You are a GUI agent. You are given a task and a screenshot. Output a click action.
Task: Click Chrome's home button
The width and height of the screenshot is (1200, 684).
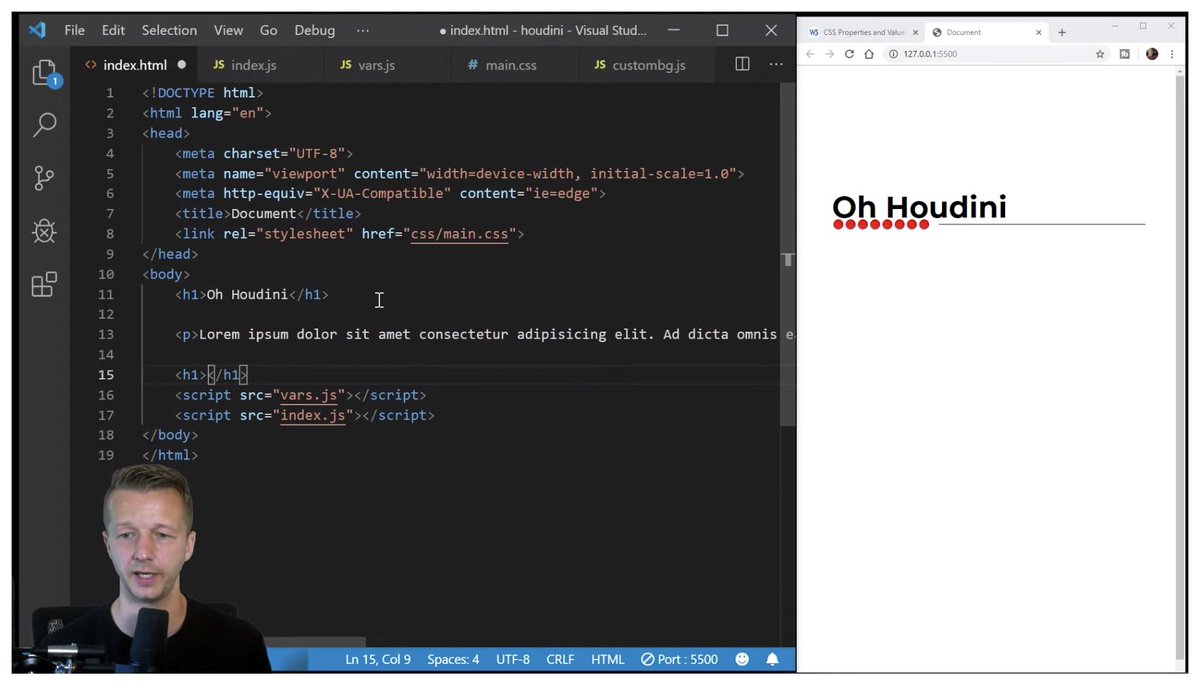point(869,54)
